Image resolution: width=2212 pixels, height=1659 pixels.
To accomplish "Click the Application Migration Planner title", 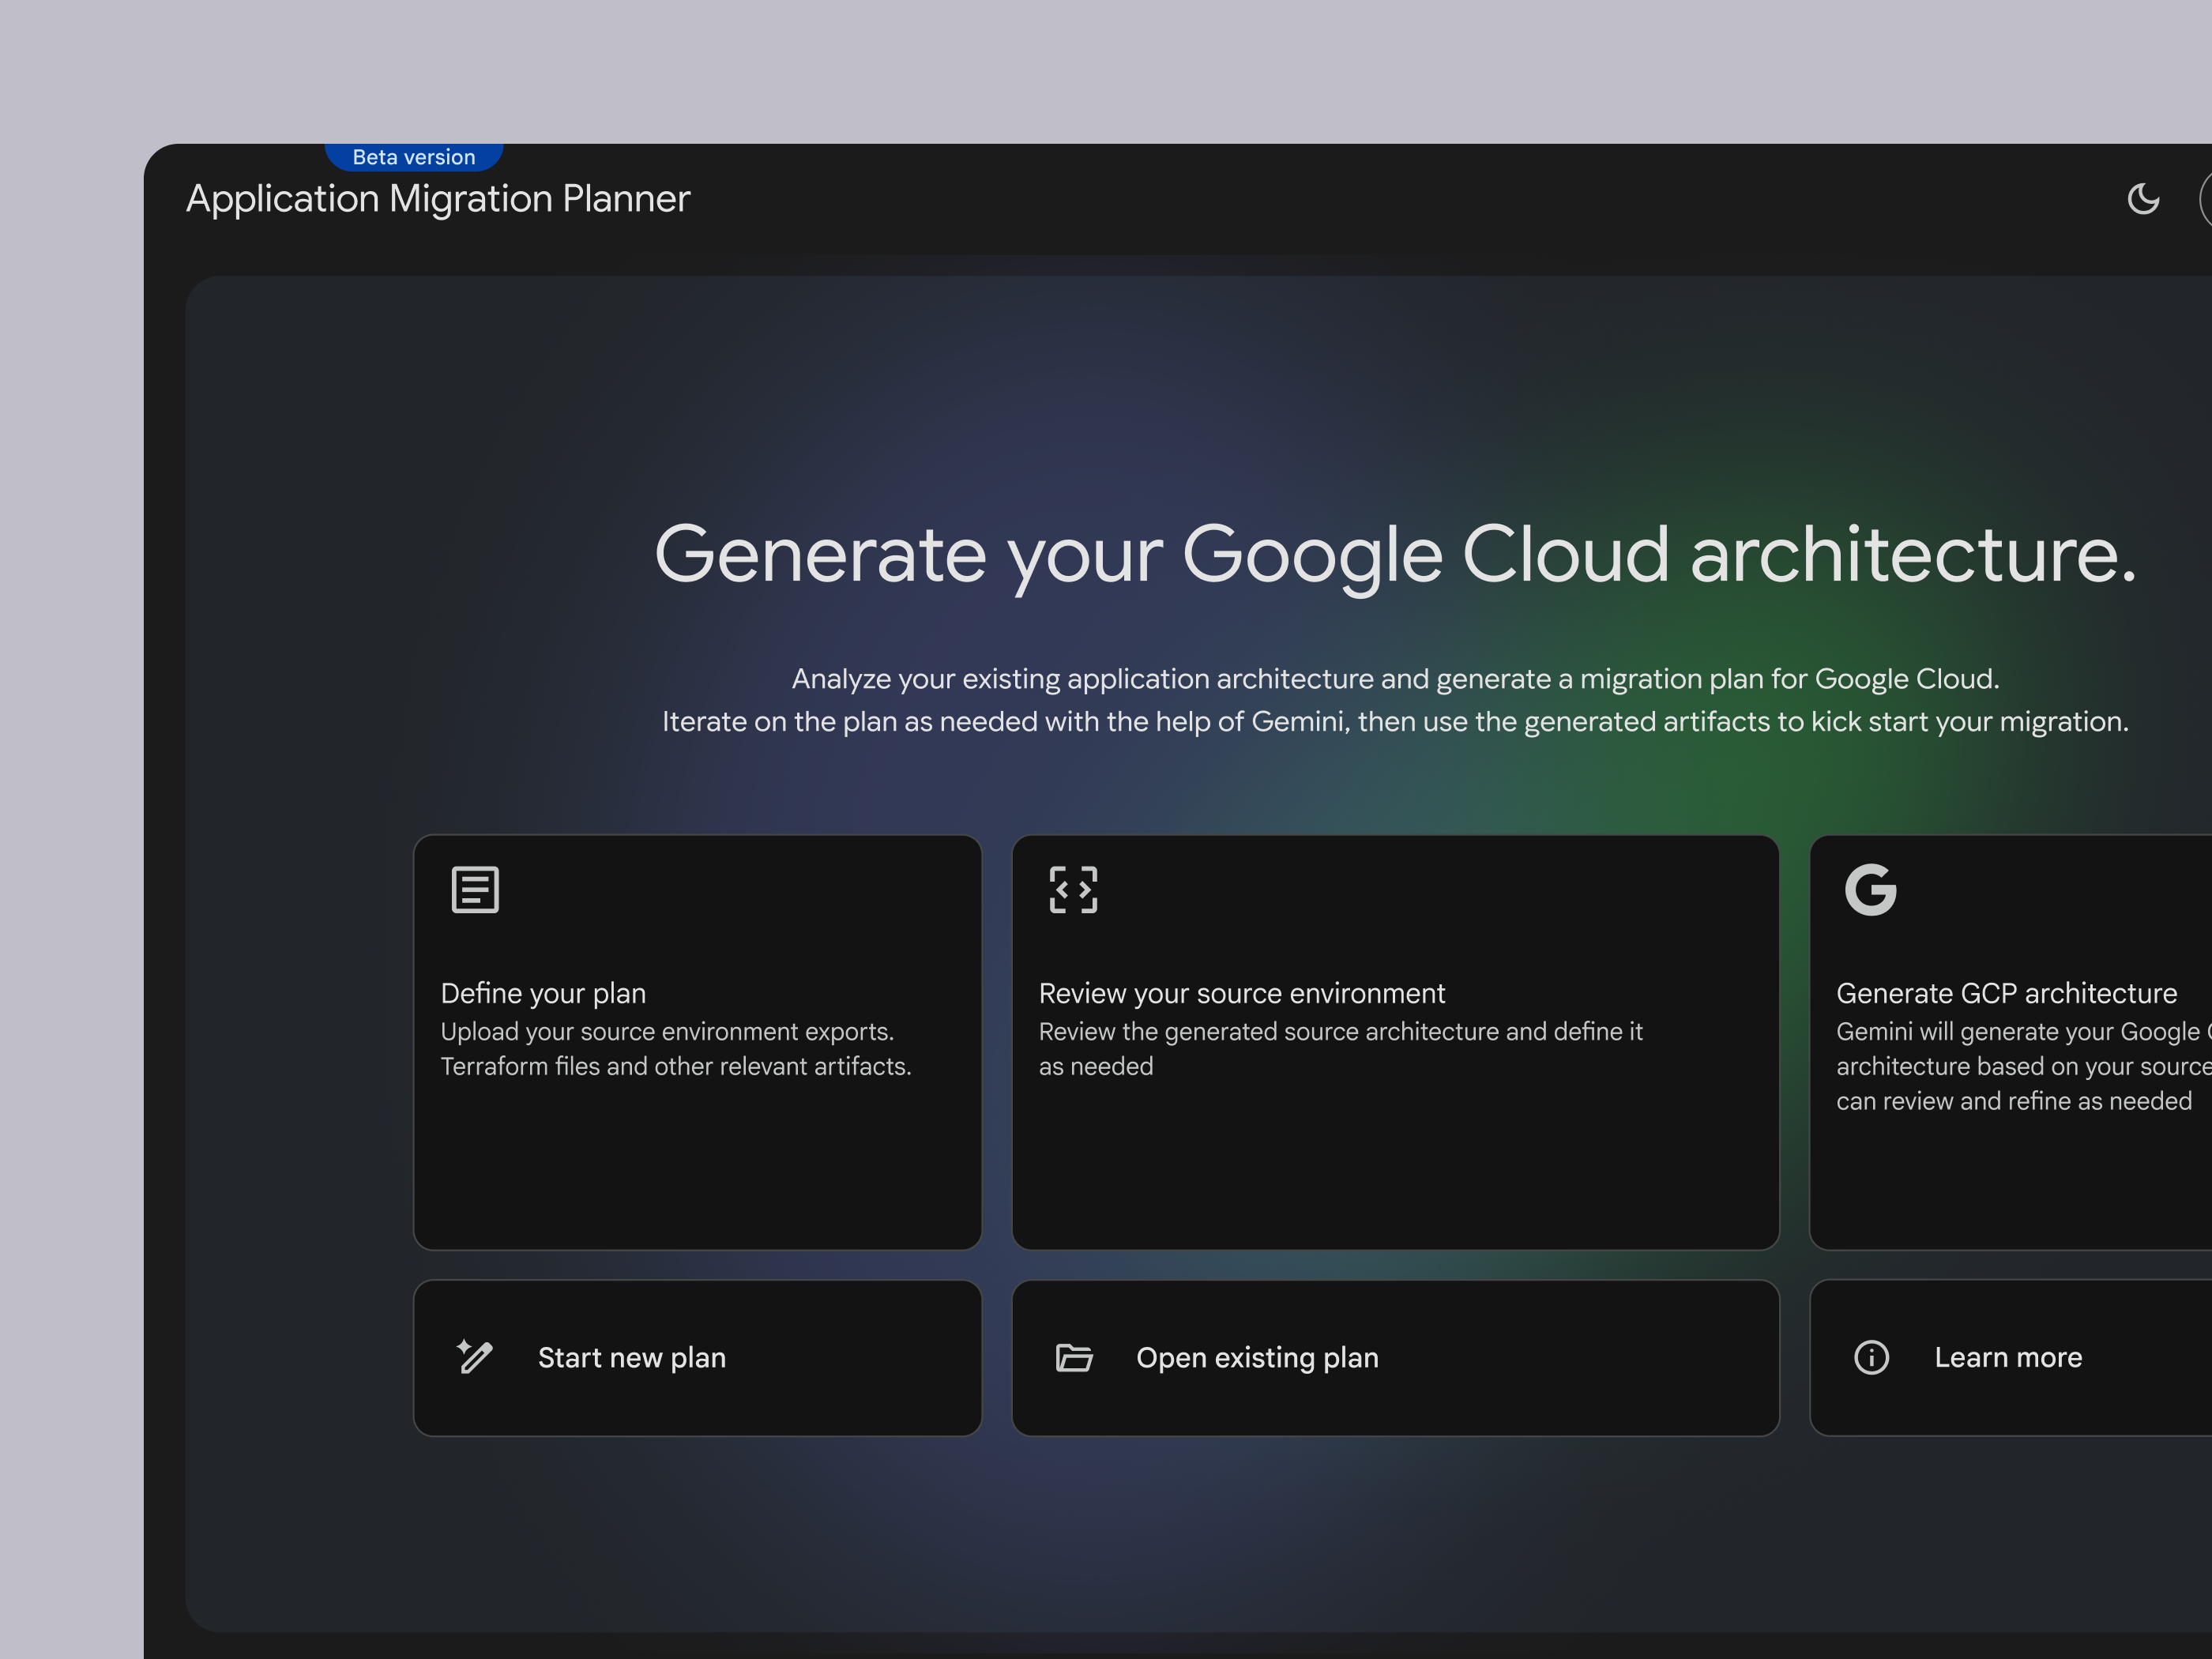I will (x=437, y=199).
